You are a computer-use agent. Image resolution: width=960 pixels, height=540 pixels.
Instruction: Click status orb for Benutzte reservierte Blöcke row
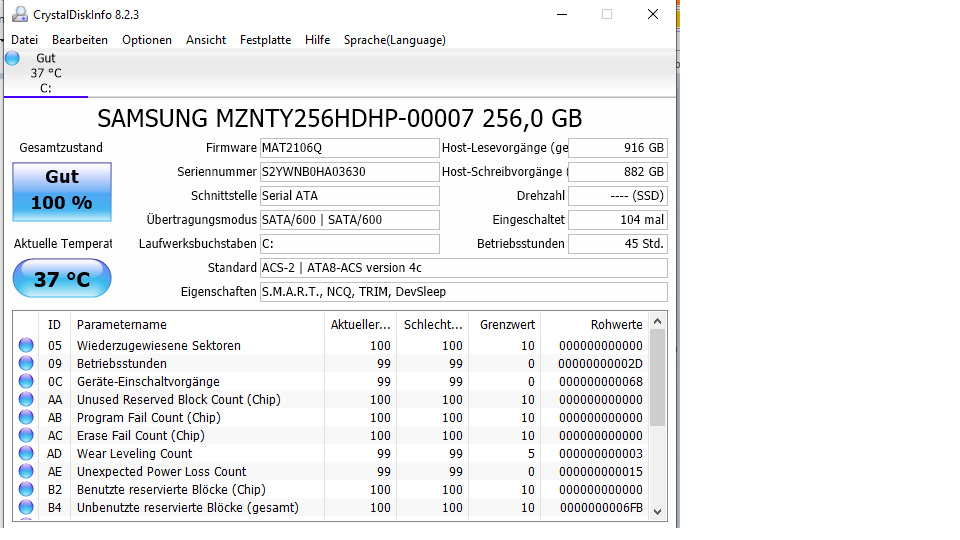(26, 490)
